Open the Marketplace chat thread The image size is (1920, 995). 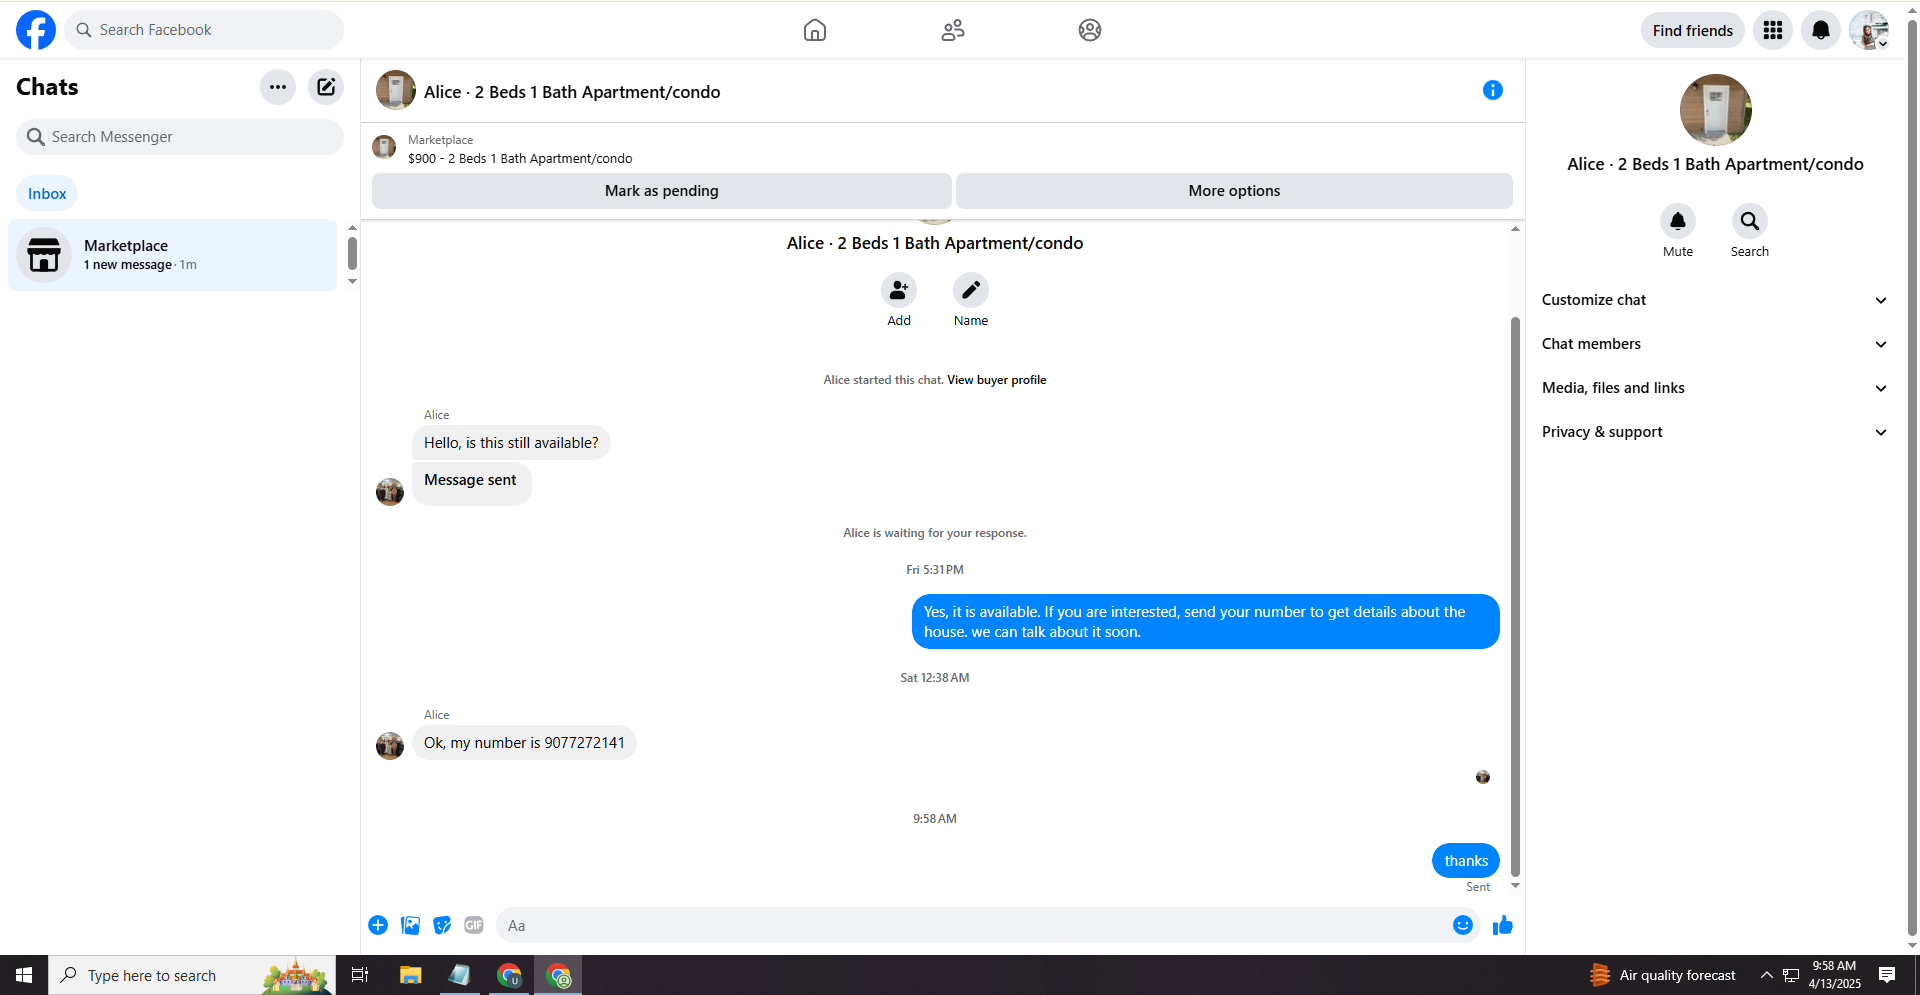tap(173, 255)
